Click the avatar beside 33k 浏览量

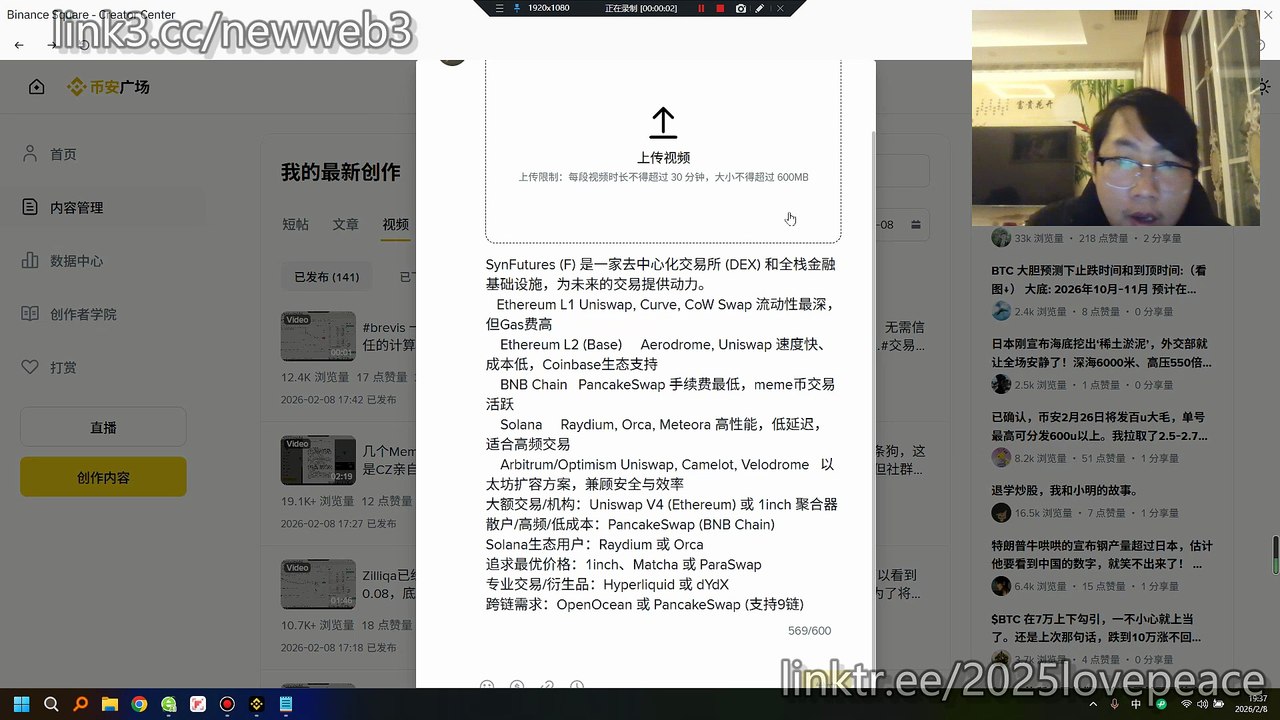[x=1001, y=238]
